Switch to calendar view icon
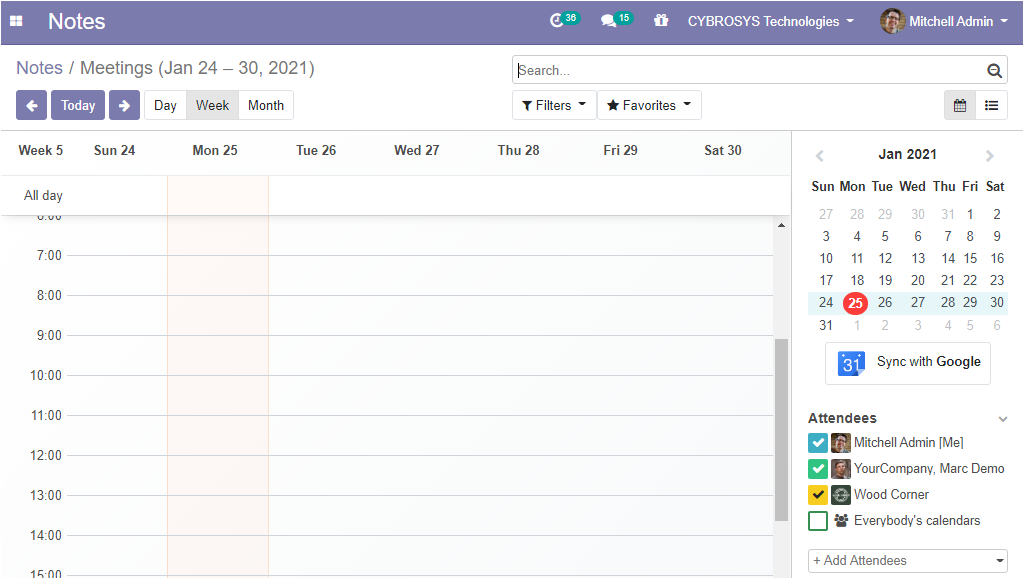The width and height of the screenshot is (1024, 579). coord(960,105)
